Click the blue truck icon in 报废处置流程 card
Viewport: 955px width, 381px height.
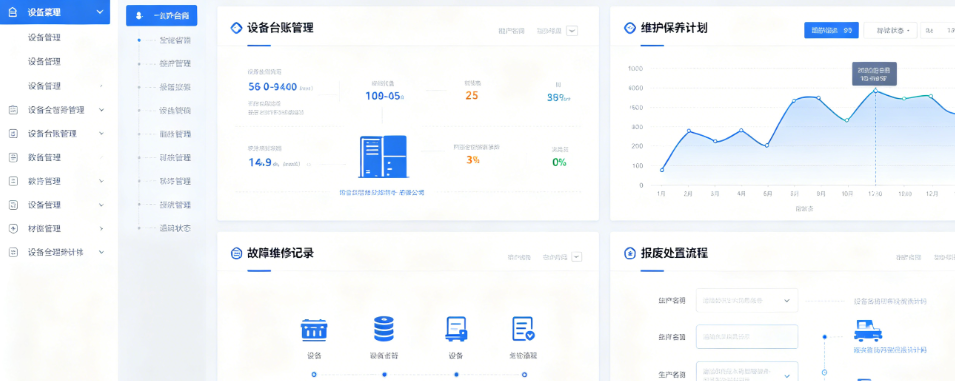(868, 330)
